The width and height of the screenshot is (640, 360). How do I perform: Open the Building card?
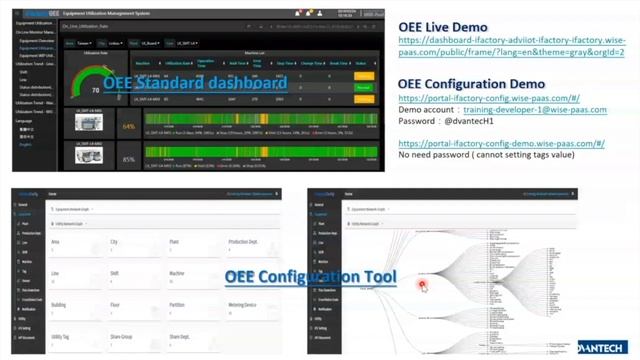(76, 309)
